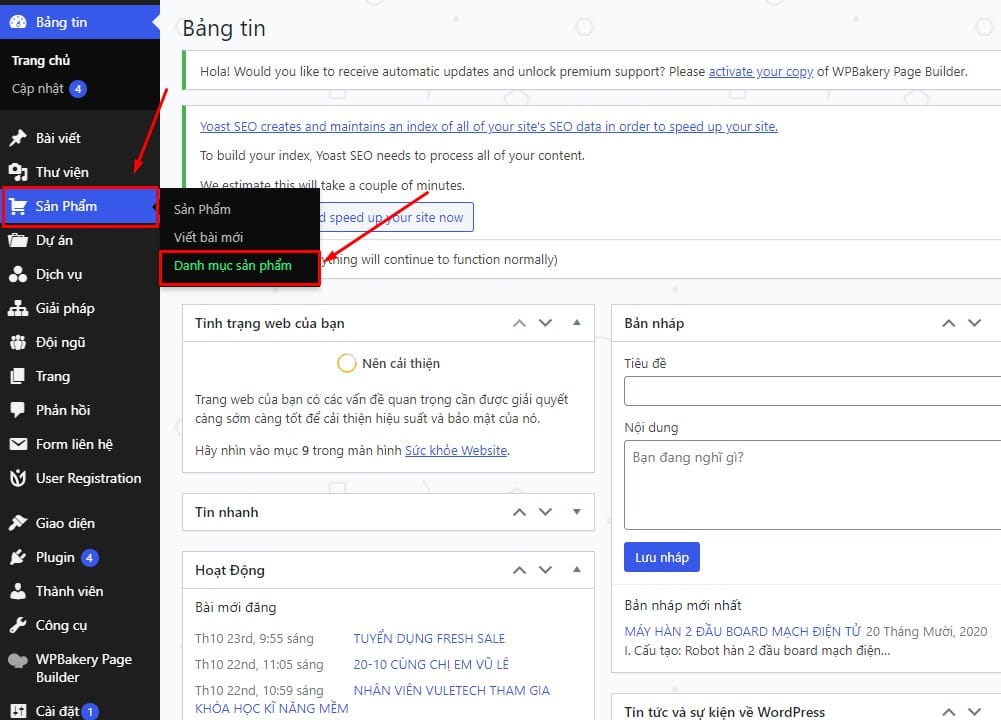Click the paintbrush icon beside Giao diện
The image size is (1001, 720).
click(17, 523)
